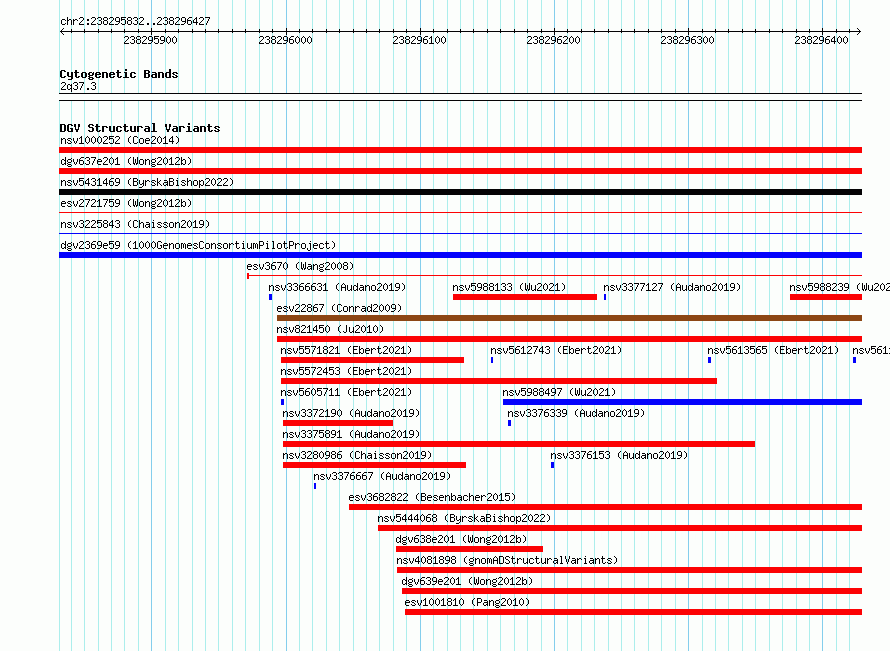890x651 pixels.
Task: Select the nsv3376153 (Audano2019) label
Action: click(x=619, y=455)
